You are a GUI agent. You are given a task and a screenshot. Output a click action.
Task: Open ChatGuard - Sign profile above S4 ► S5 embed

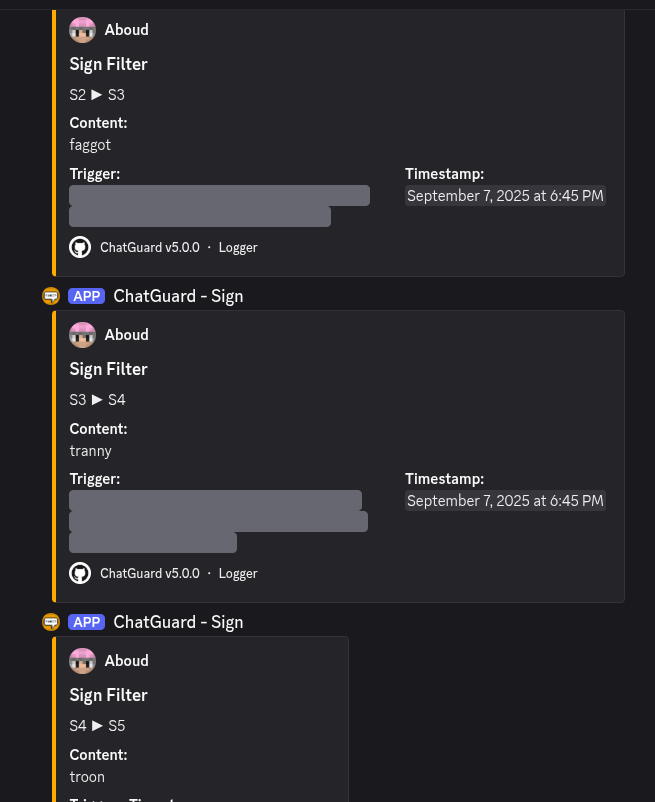tap(178, 622)
